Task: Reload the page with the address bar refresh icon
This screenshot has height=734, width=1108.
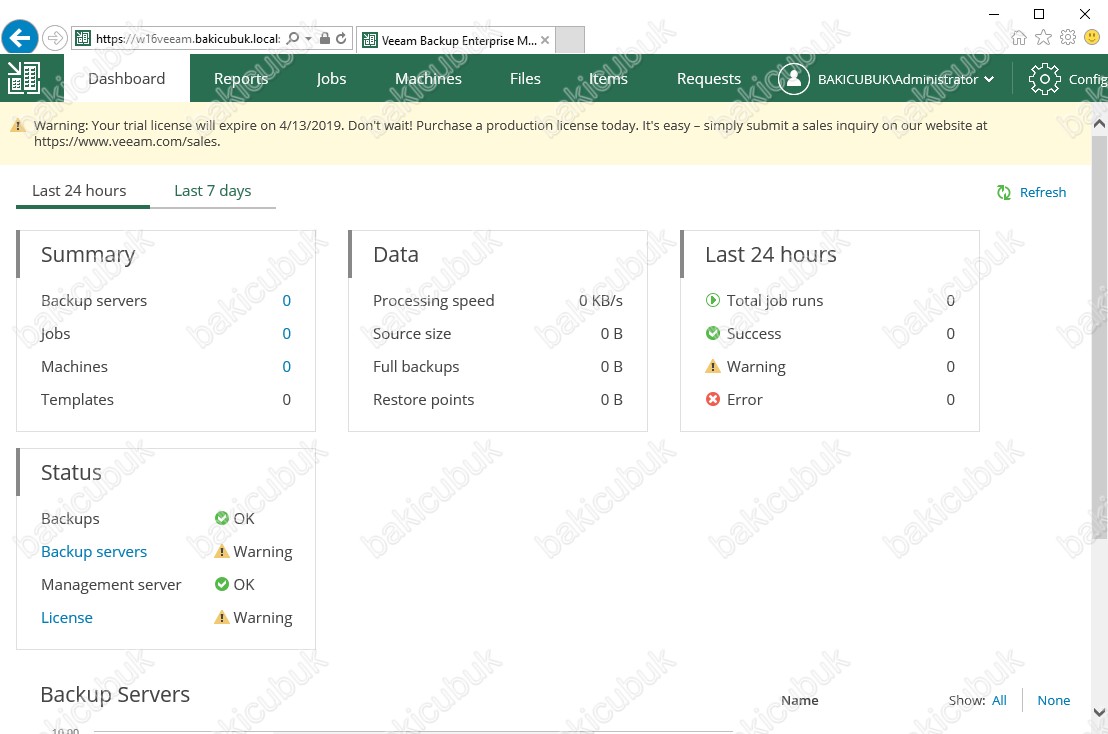Action: coord(341,38)
